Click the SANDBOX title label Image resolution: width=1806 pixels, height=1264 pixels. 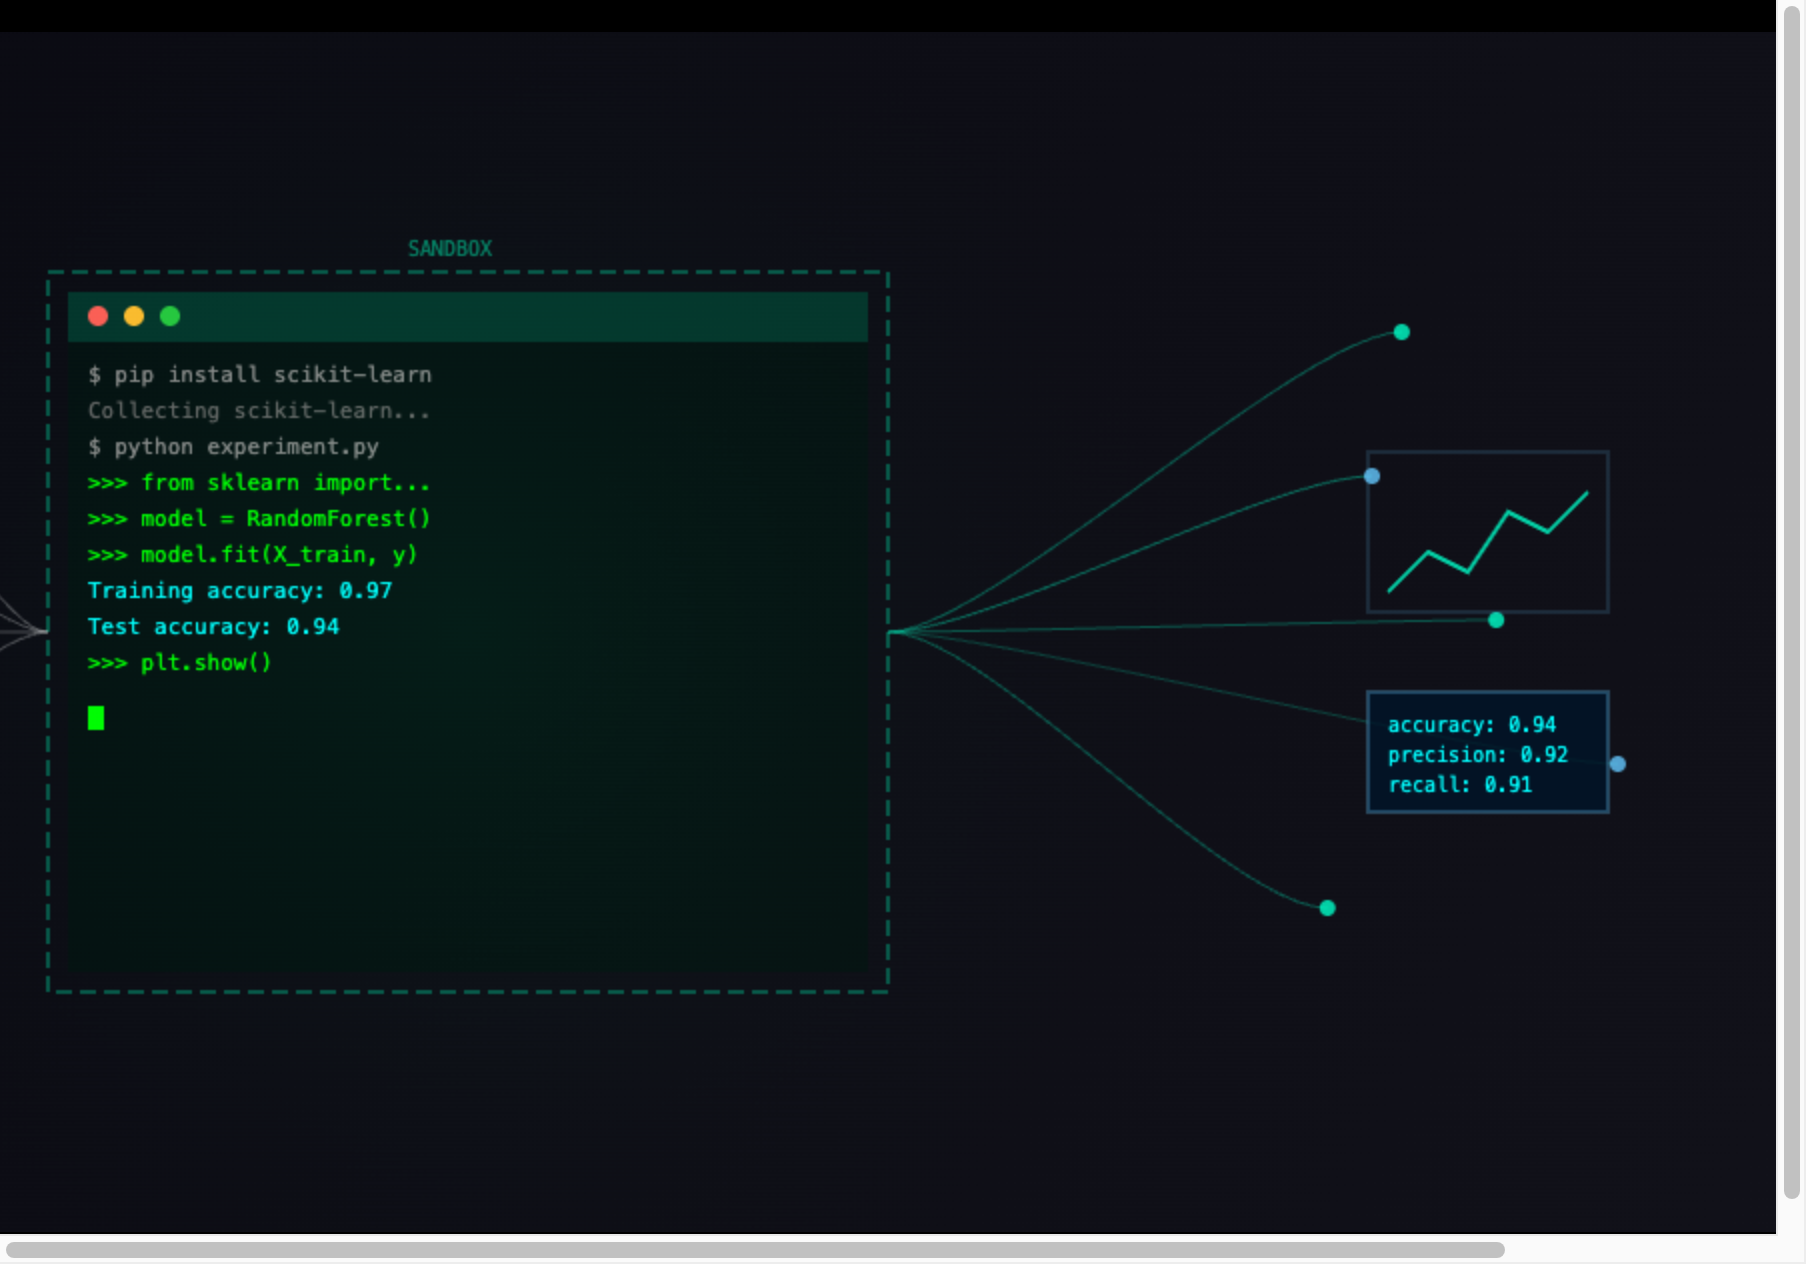point(449,247)
